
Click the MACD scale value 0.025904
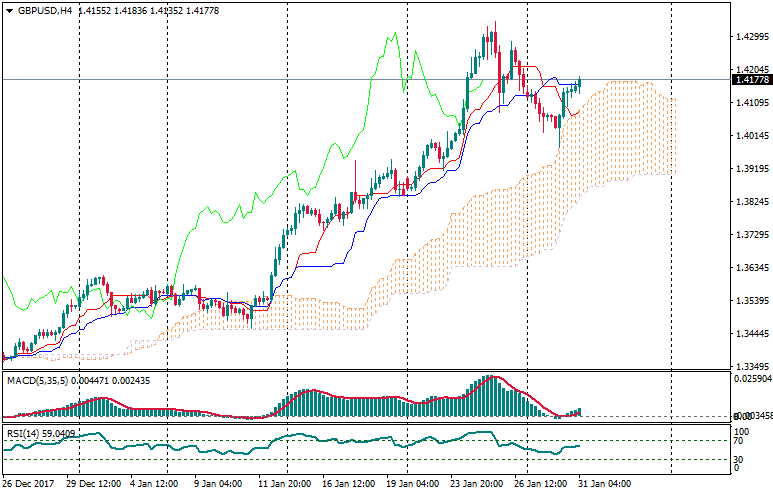(x=752, y=380)
